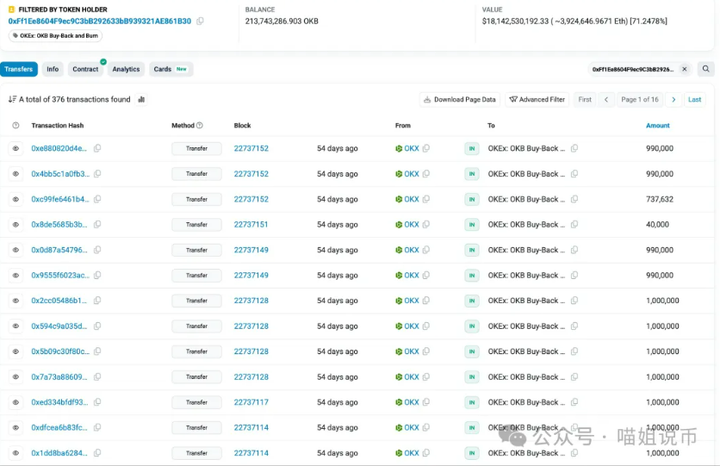This screenshot has width=720, height=466.
Task: Jump to First page
Action: tap(585, 100)
